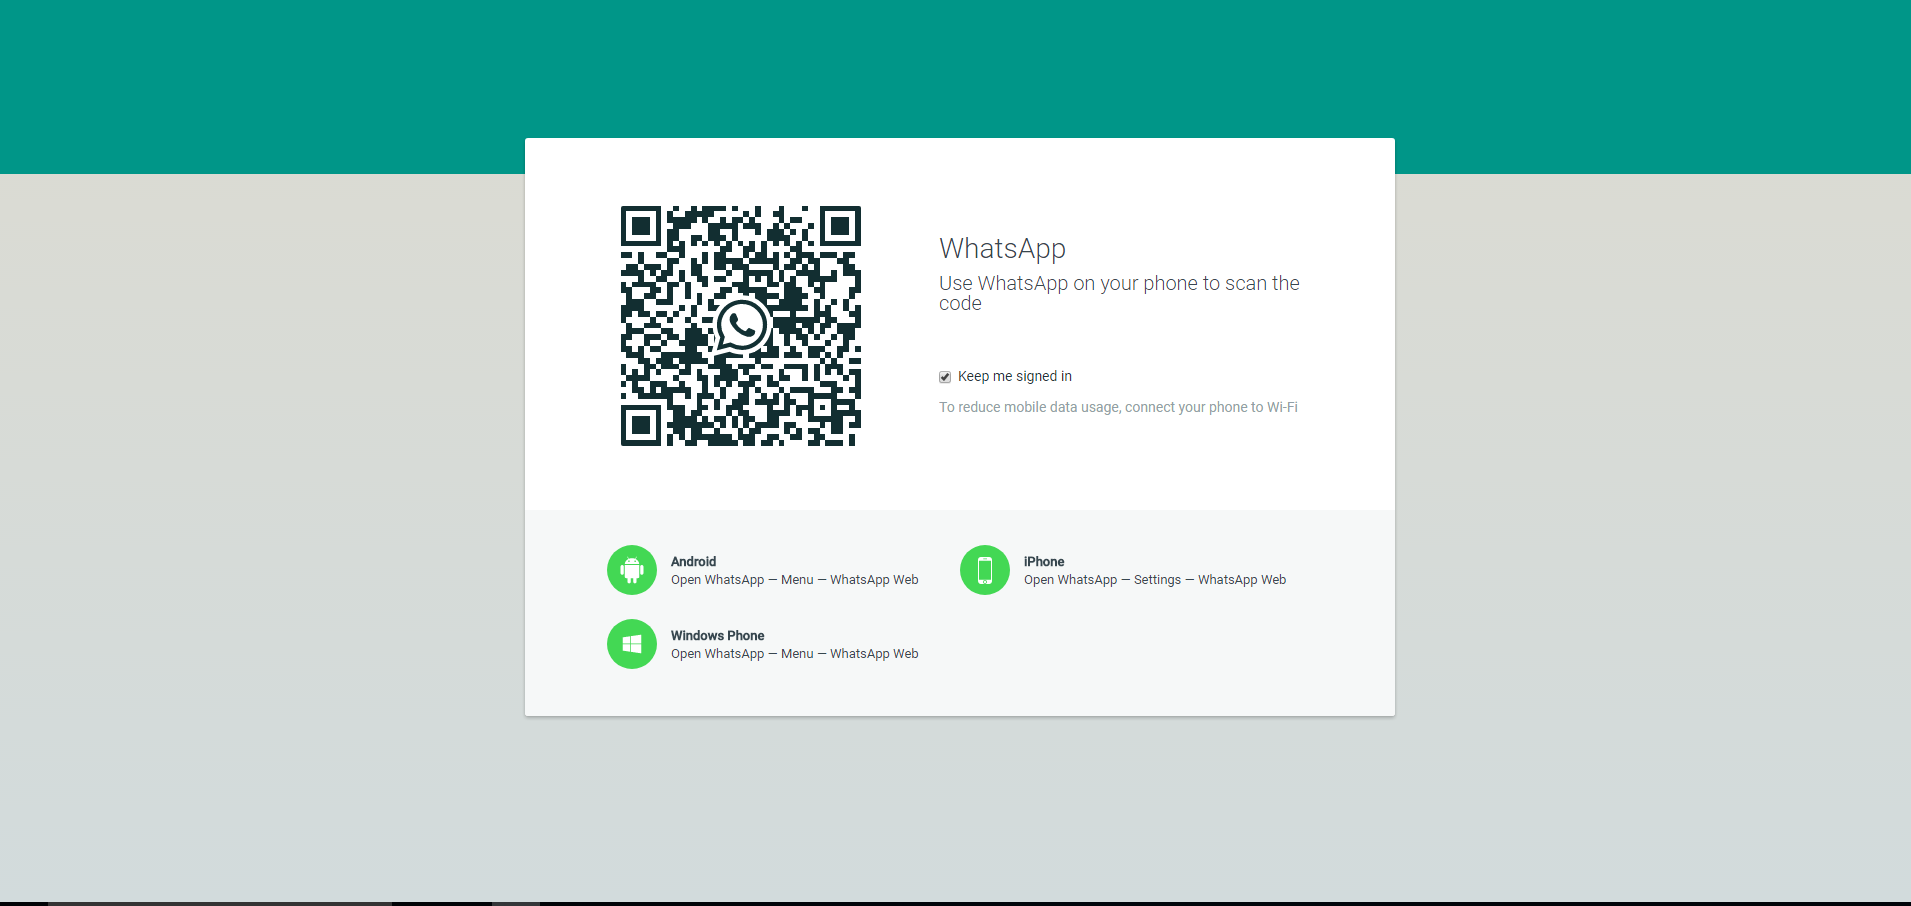Click the WhatsApp heading text
The height and width of the screenshot is (906, 1911).
pyautogui.click(x=1002, y=248)
